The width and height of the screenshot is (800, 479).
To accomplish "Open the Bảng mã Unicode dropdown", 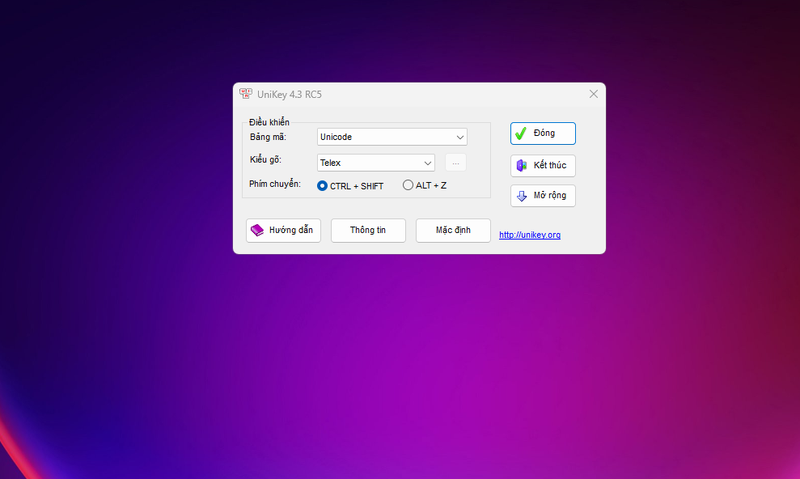I will click(392, 137).
